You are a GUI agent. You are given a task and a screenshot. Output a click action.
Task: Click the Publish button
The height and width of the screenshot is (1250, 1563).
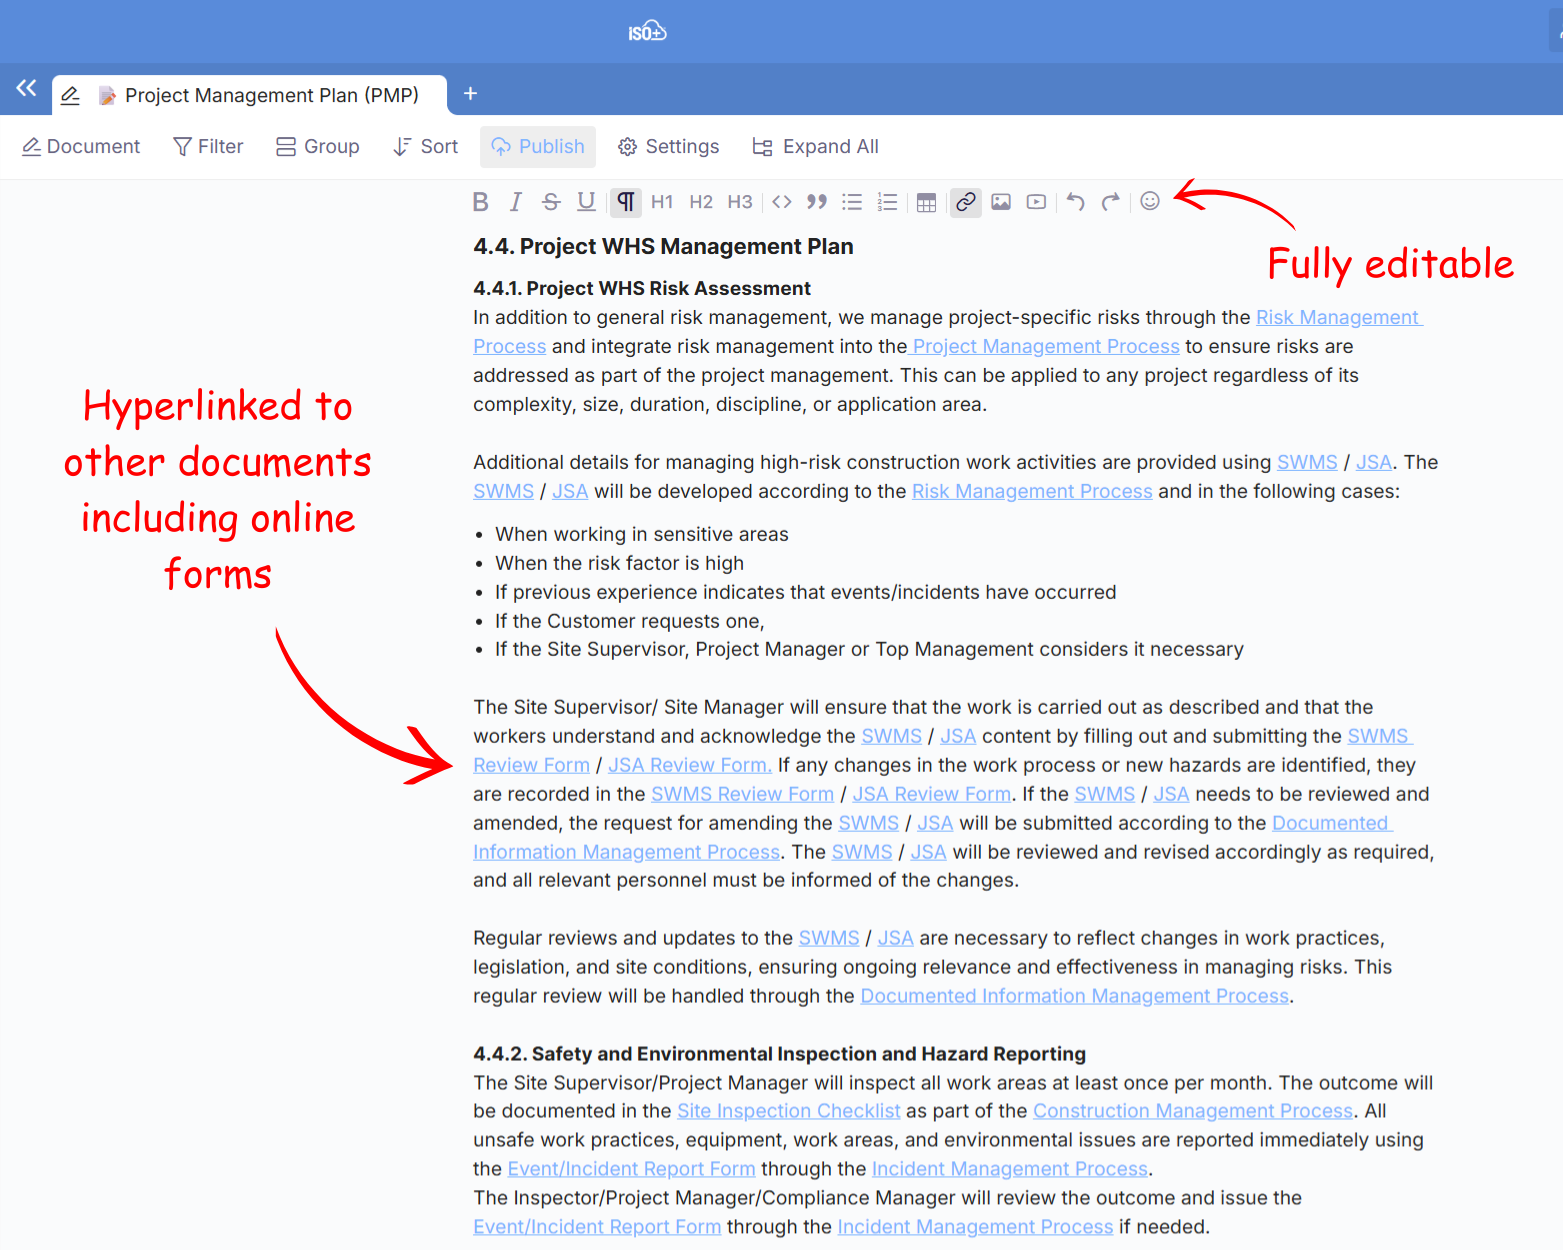pos(538,147)
